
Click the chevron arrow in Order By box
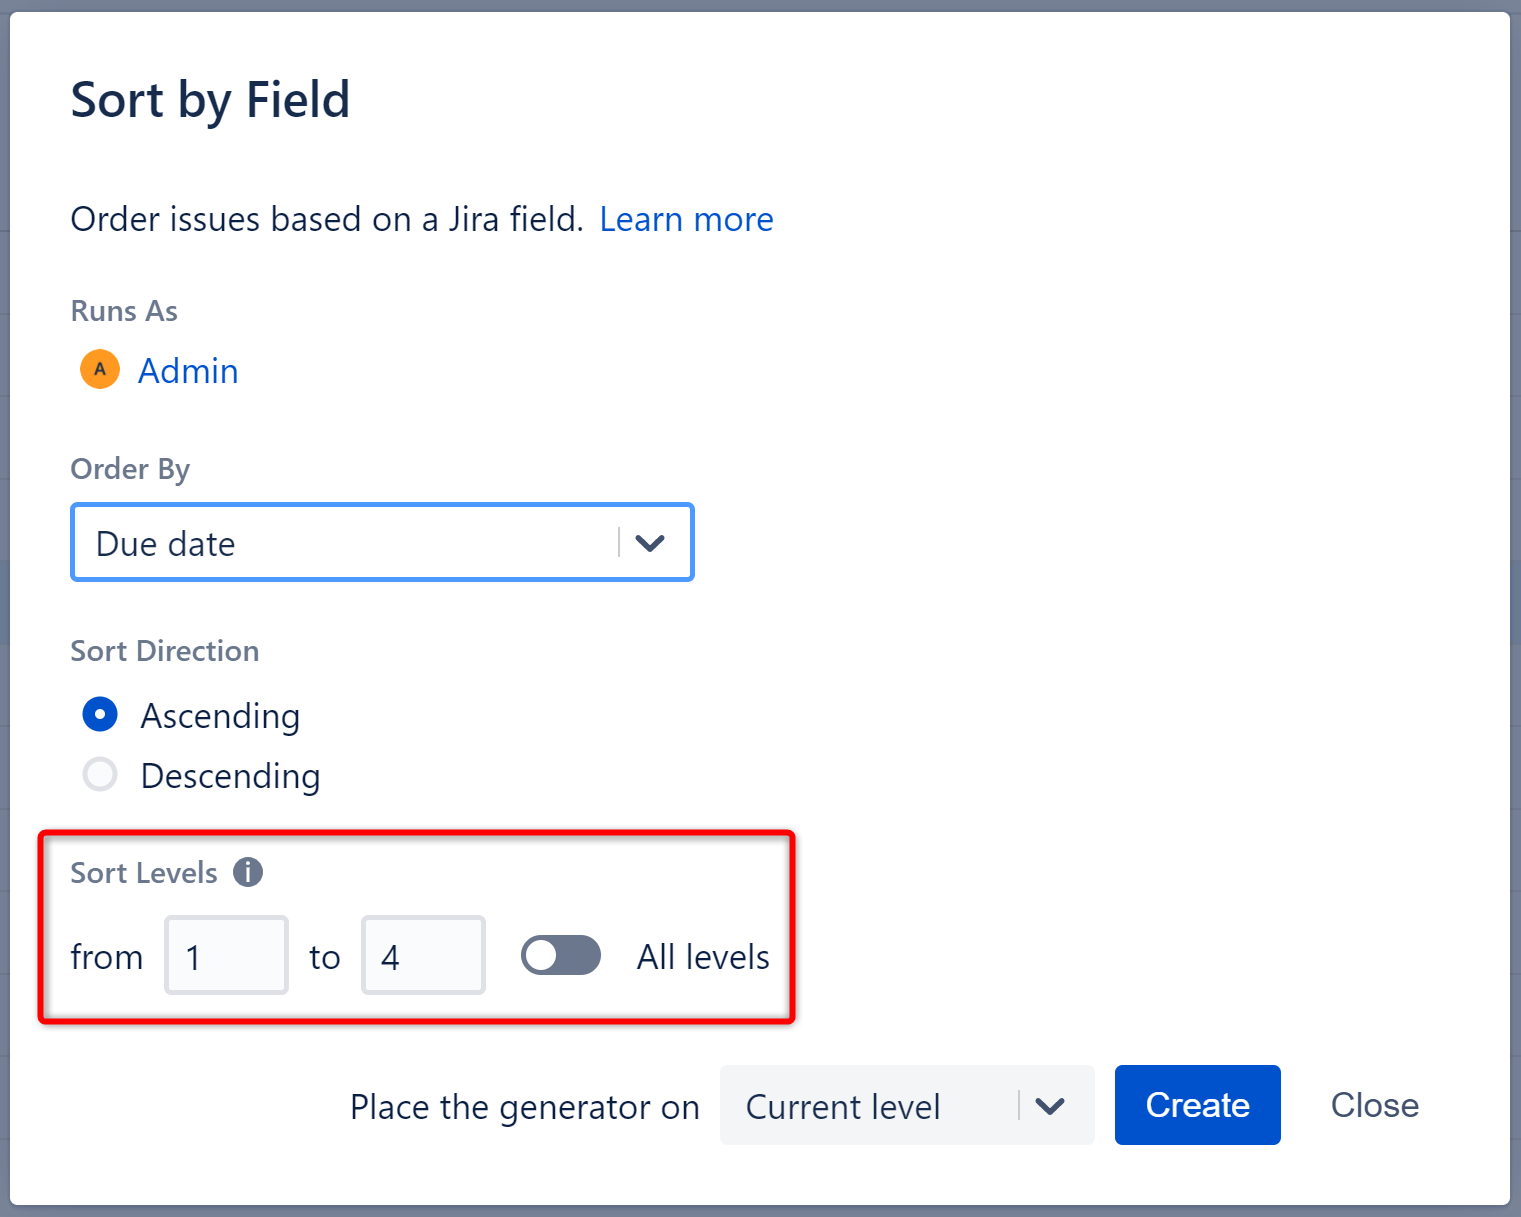click(x=650, y=543)
